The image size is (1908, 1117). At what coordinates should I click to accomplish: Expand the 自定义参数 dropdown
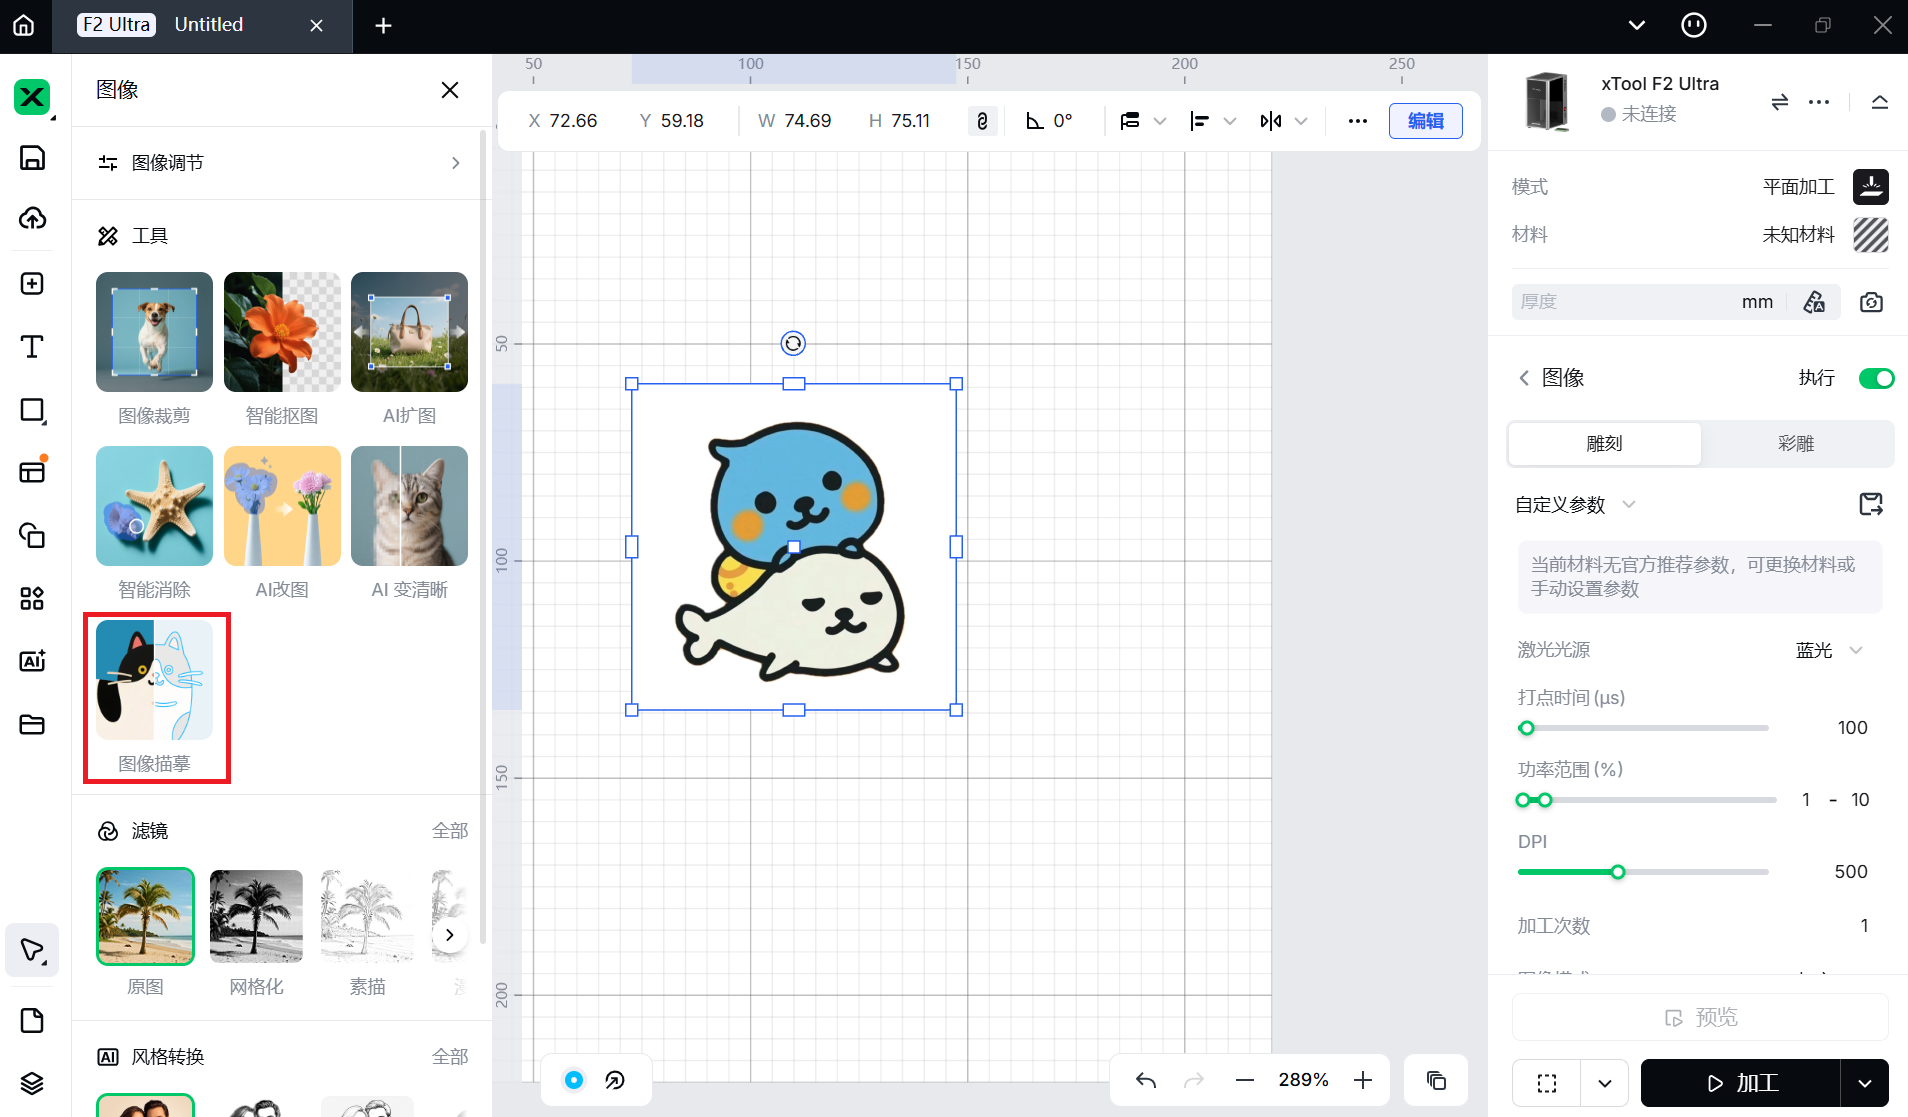pyautogui.click(x=1575, y=505)
